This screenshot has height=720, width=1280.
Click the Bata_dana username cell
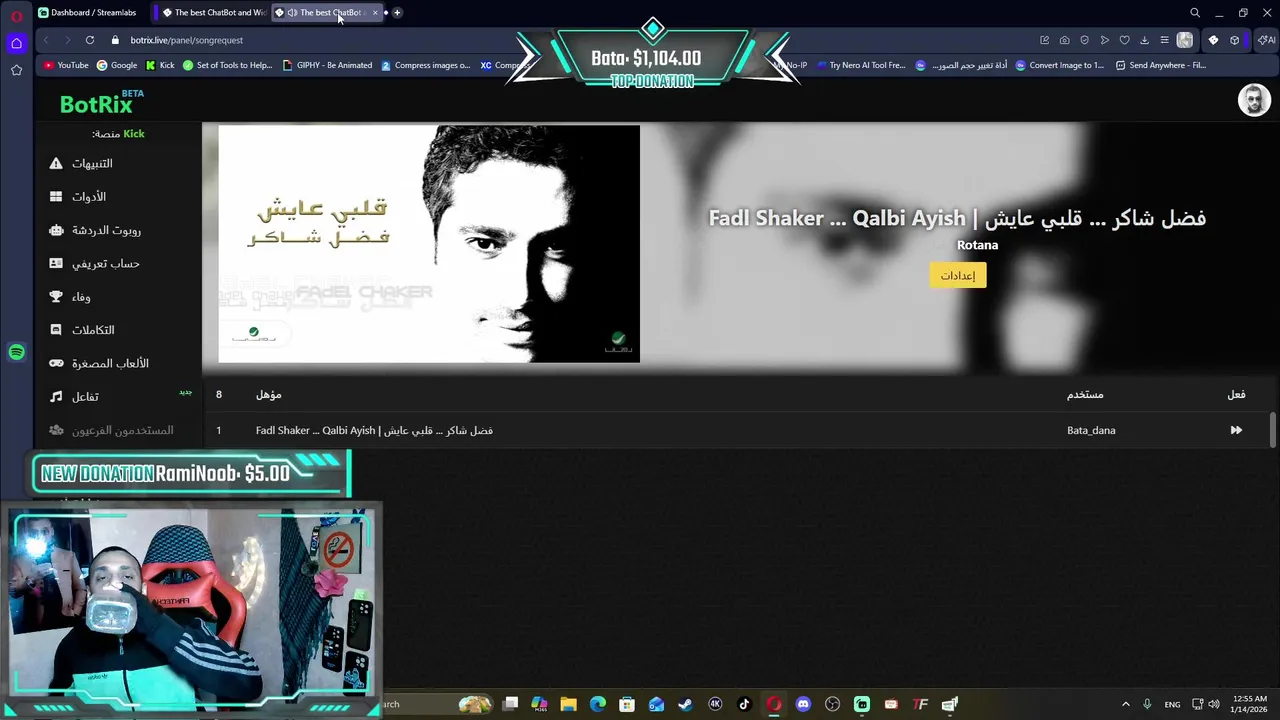(1091, 430)
